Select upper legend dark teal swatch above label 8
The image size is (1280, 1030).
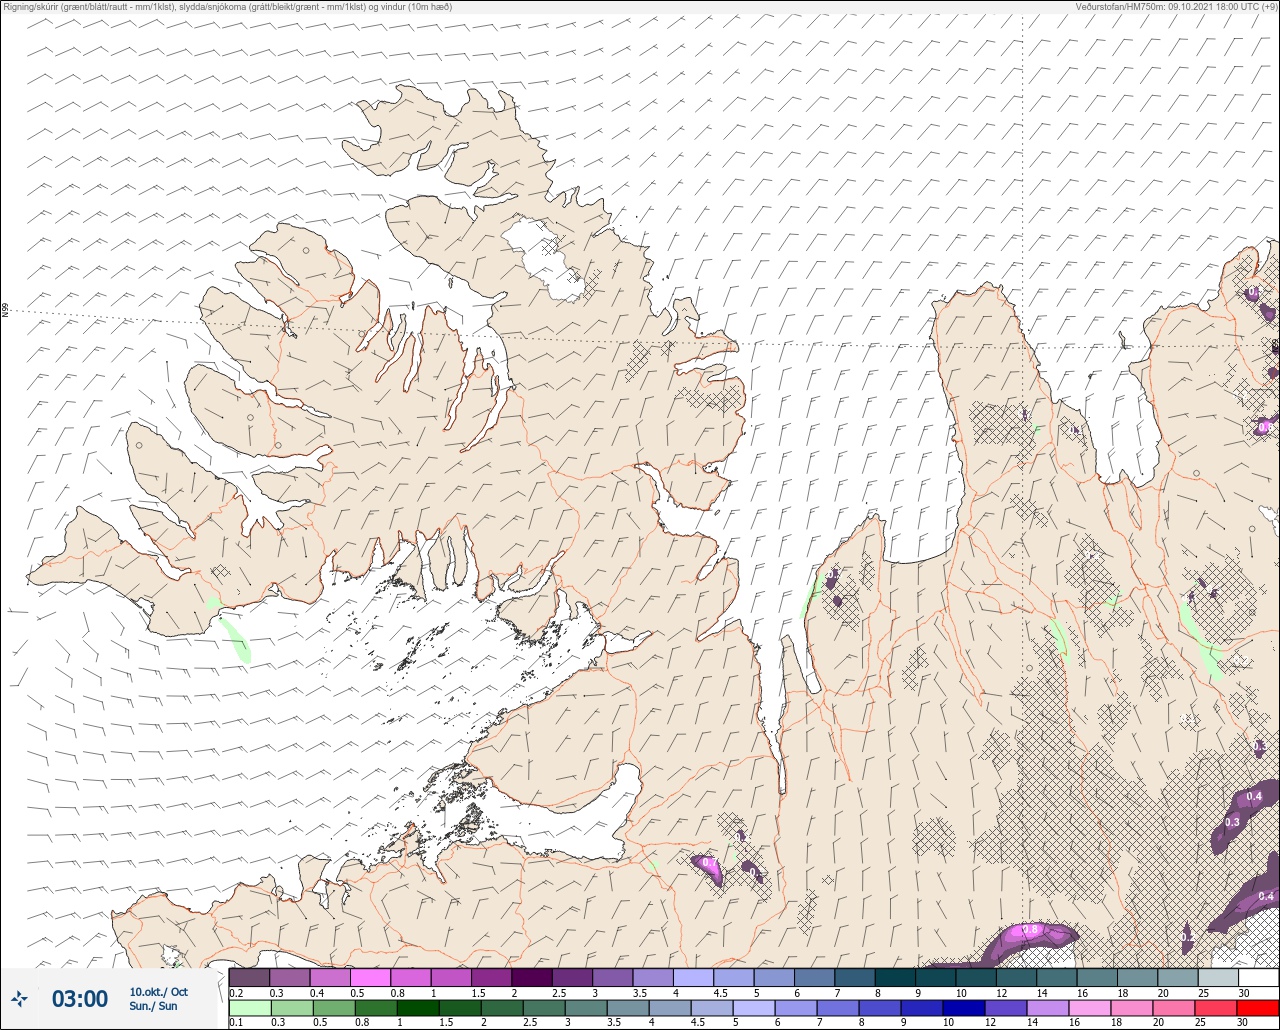[895, 977]
